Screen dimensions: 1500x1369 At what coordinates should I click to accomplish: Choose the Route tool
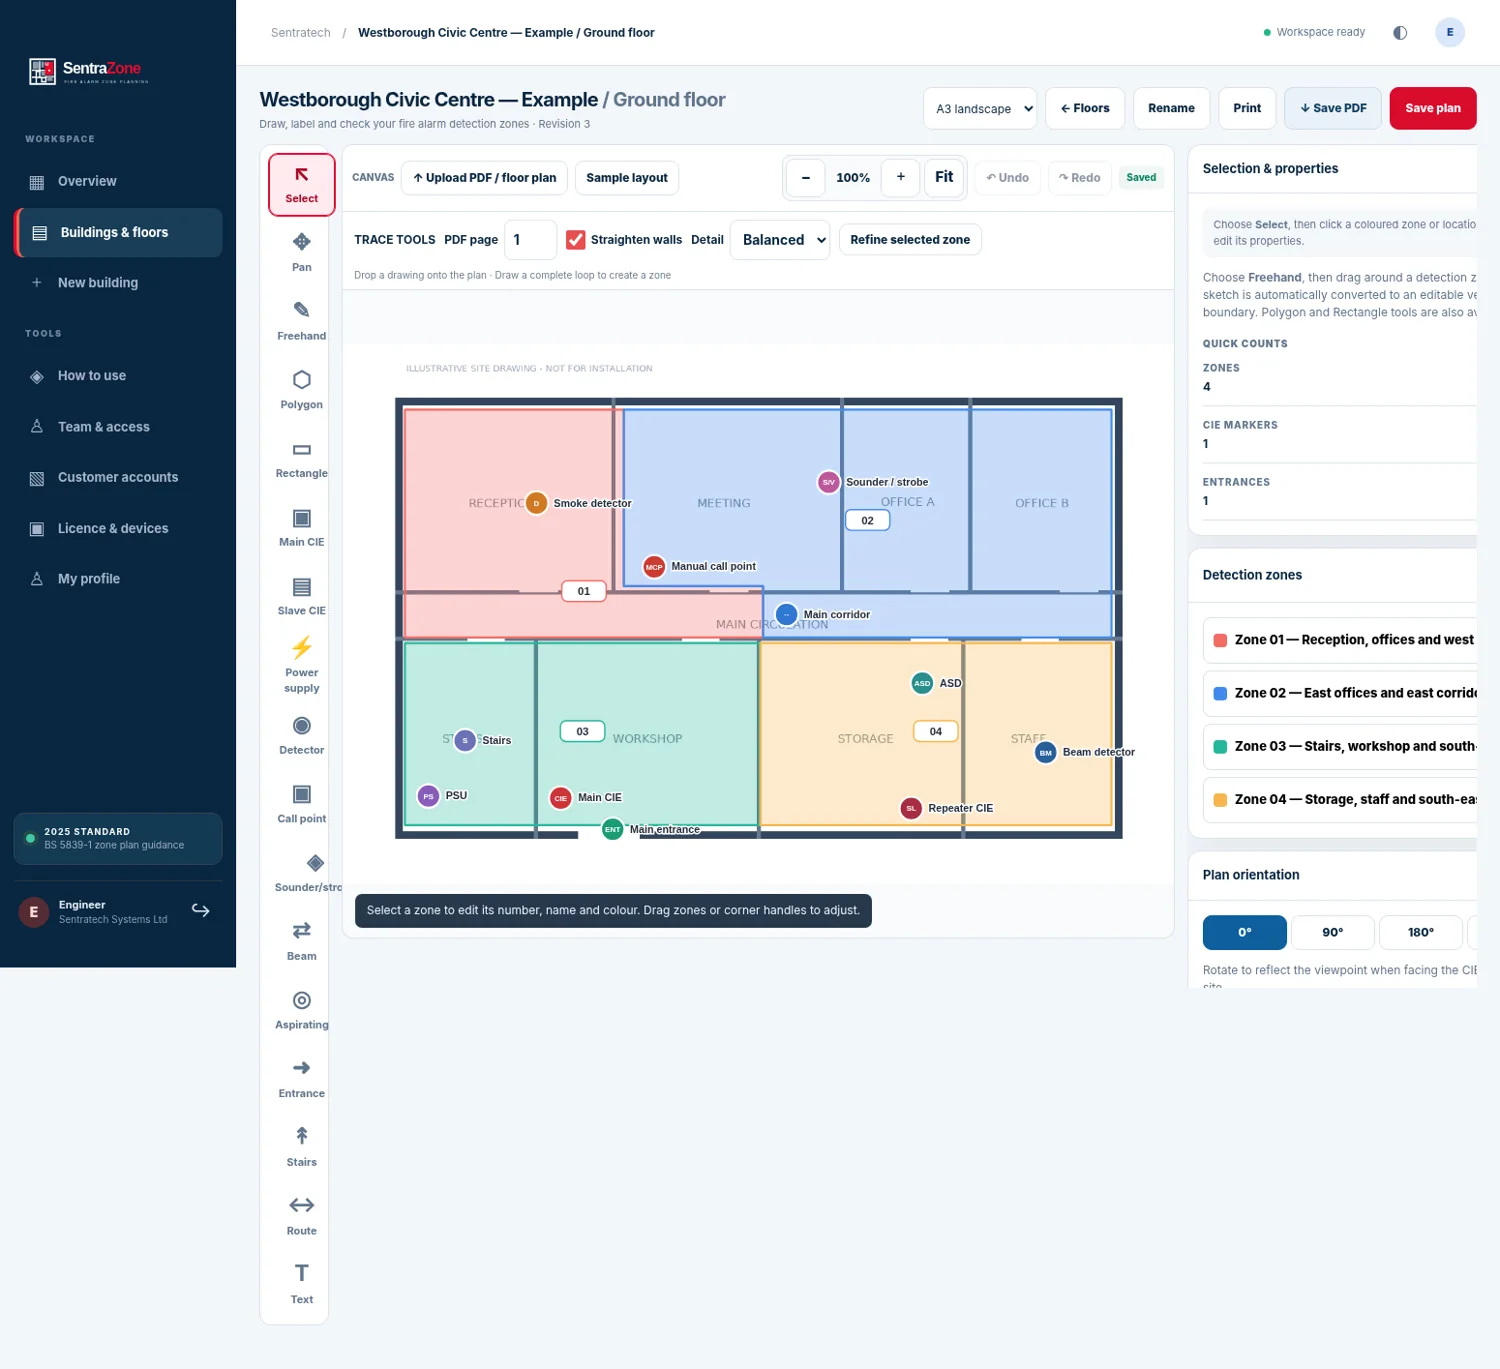pos(301,1216)
